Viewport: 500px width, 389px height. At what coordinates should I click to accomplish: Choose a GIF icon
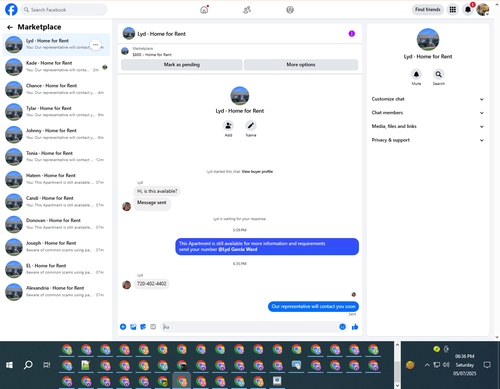[153, 327]
